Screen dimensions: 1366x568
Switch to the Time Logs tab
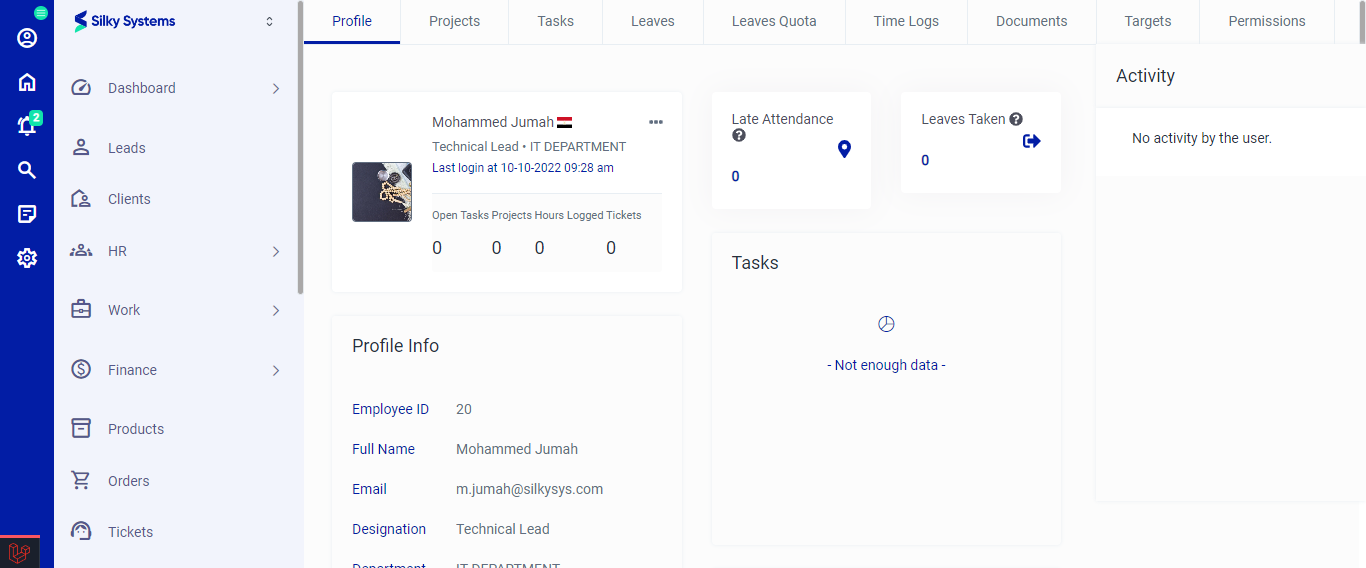click(906, 21)
